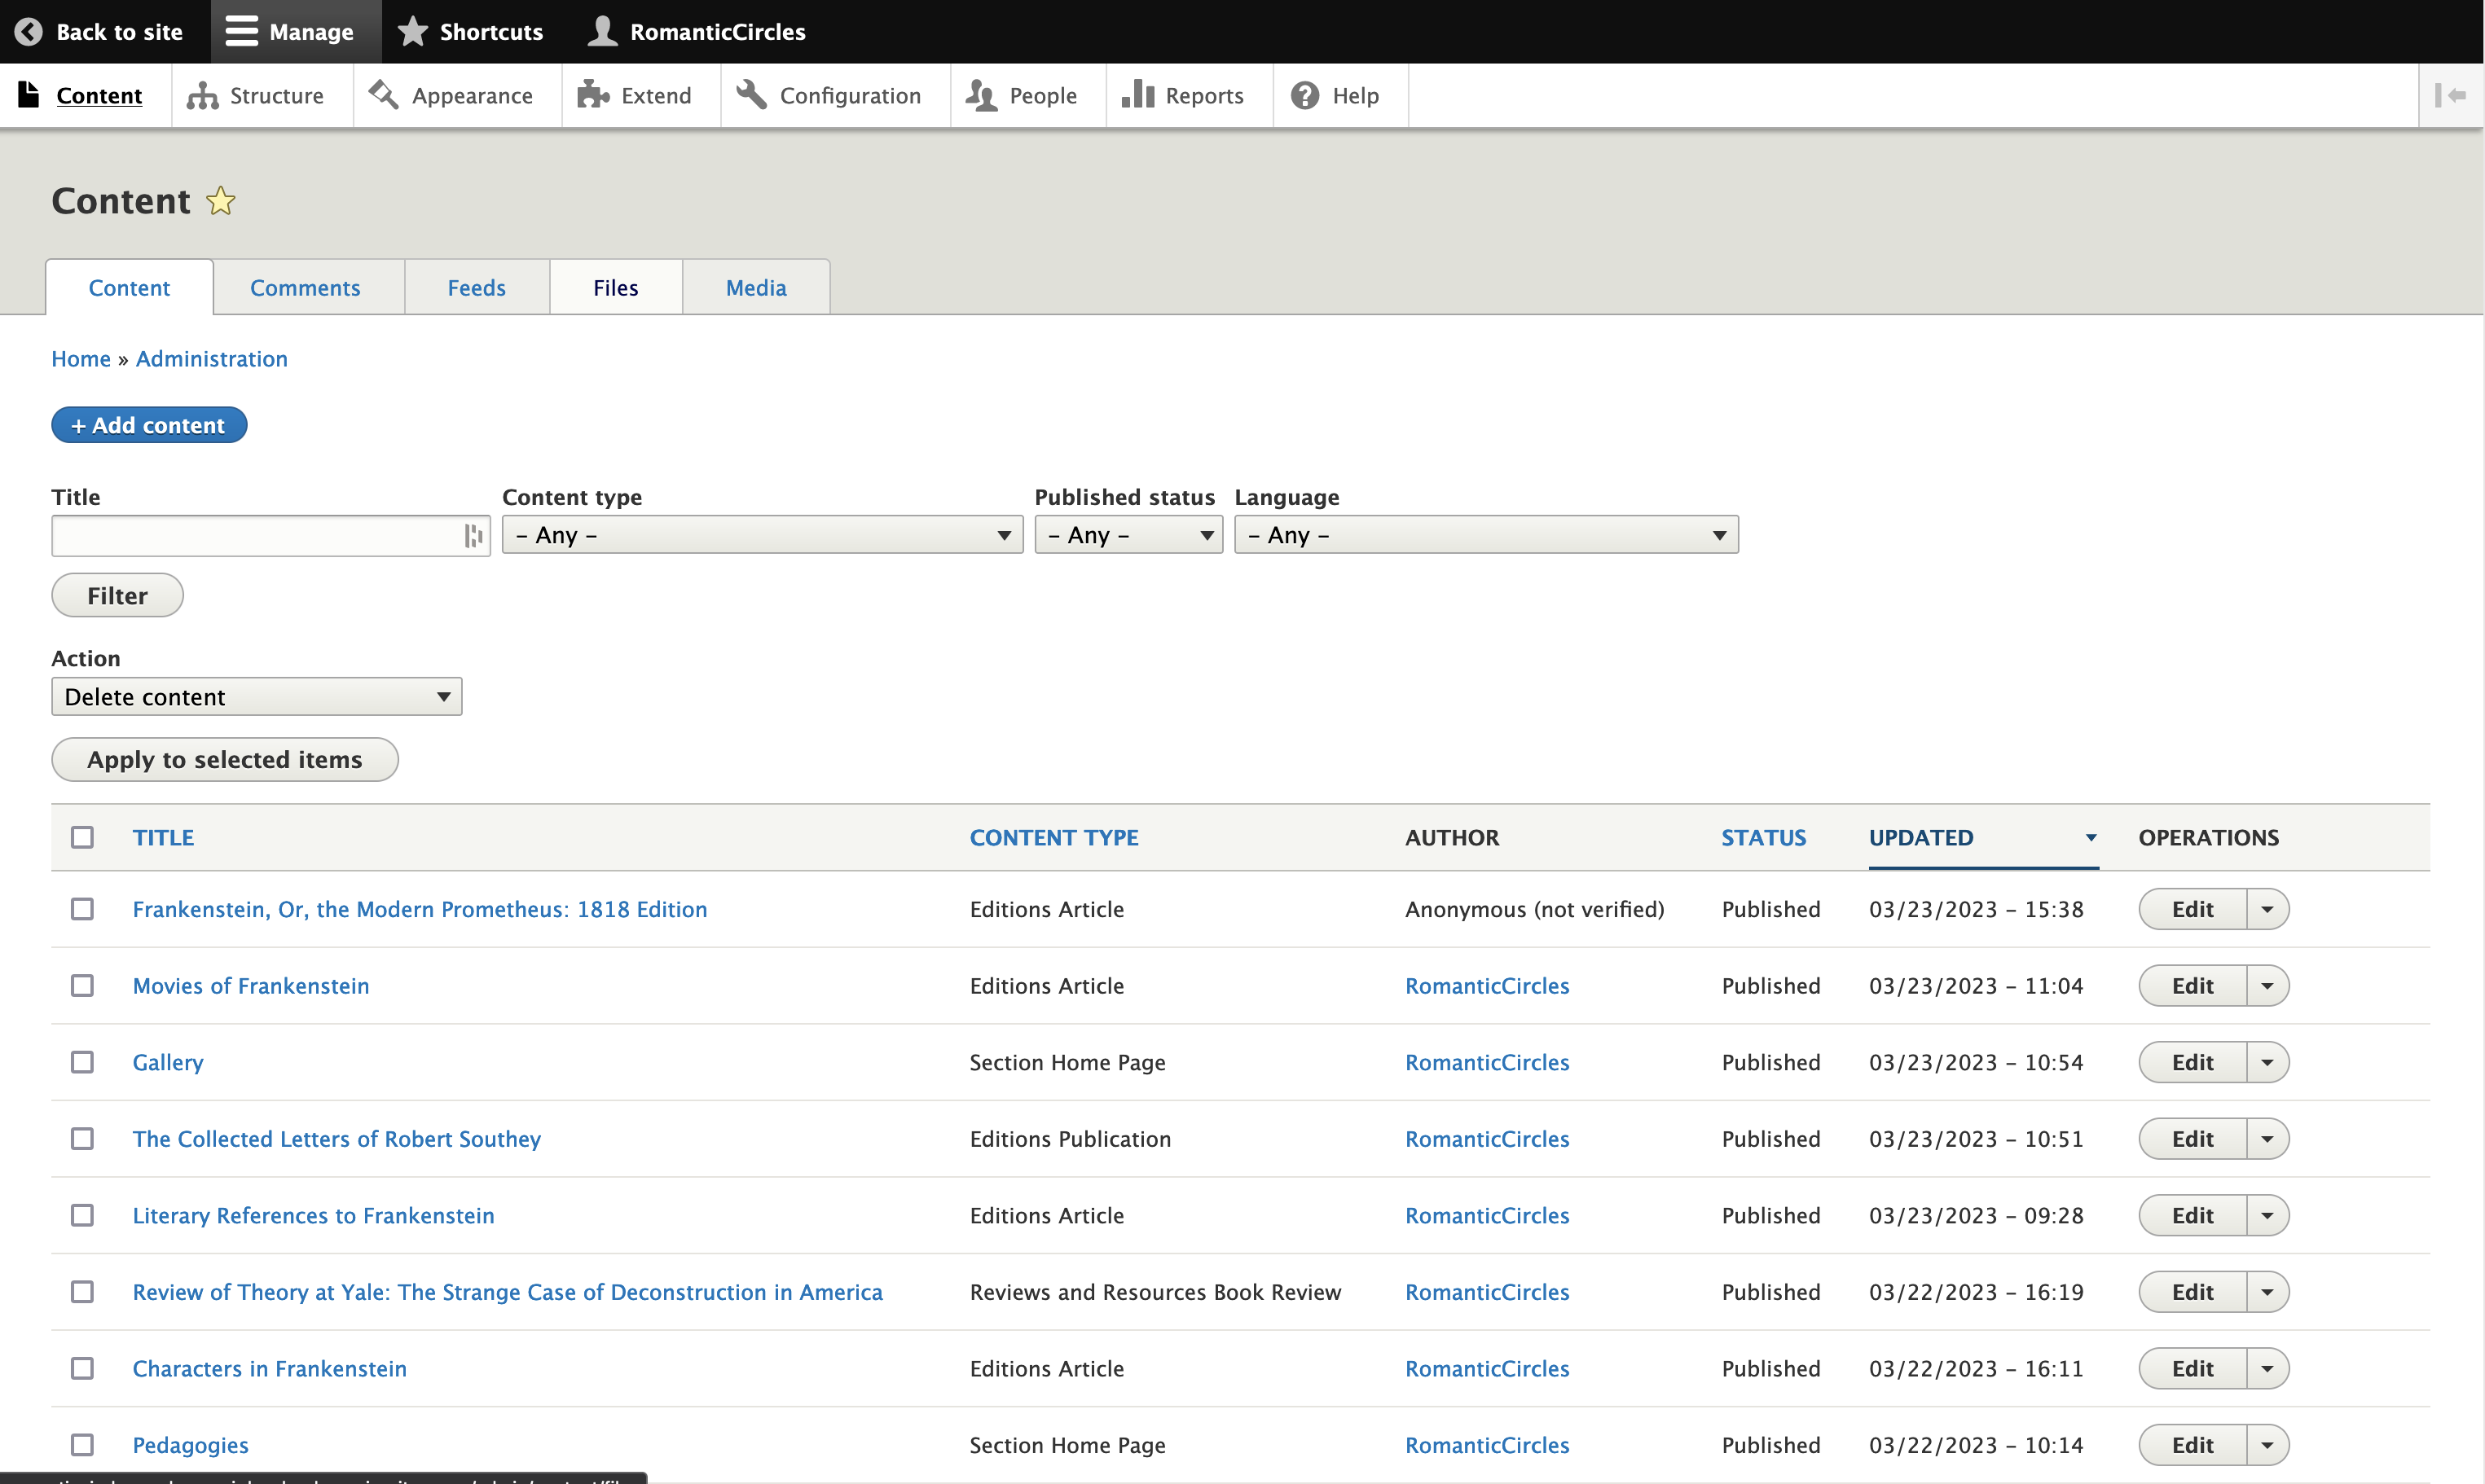Sort table by TITLE column header
Screen dimensions: 2485x1484
coord(163,837)
